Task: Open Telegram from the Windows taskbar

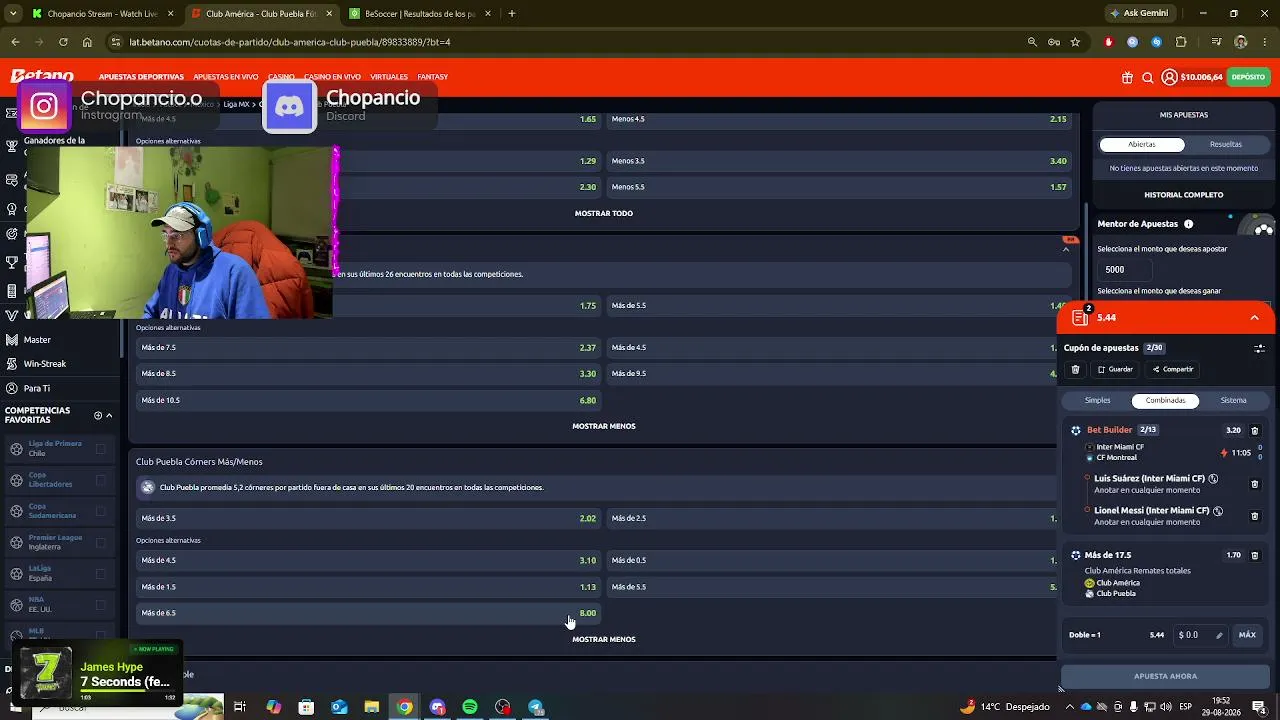Action: (536, 707)
